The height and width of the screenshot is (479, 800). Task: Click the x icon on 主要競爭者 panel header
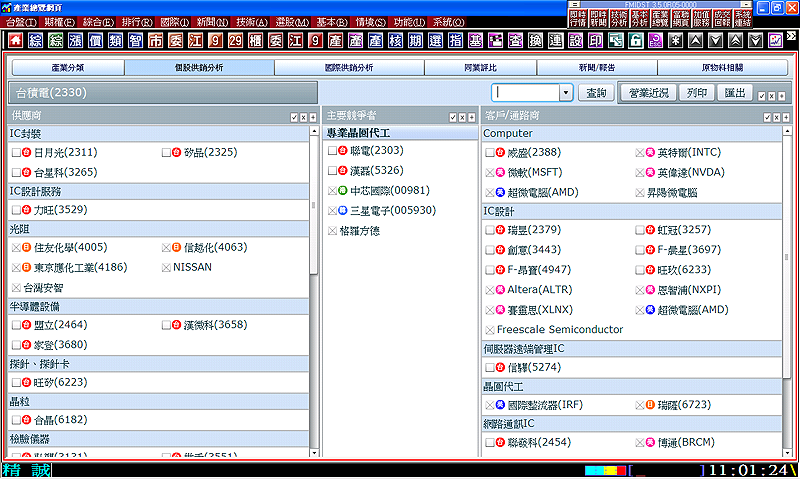click(462, 117)
